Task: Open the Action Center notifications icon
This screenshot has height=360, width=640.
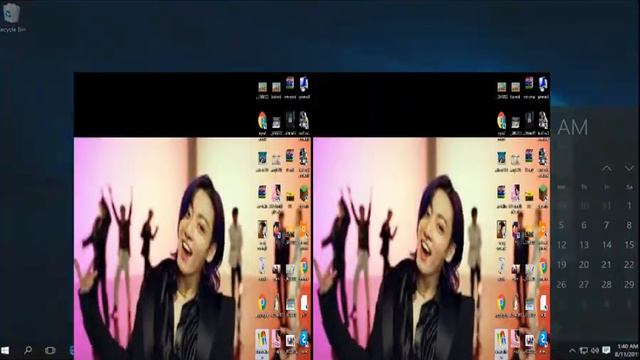Action: coord(607,350)
